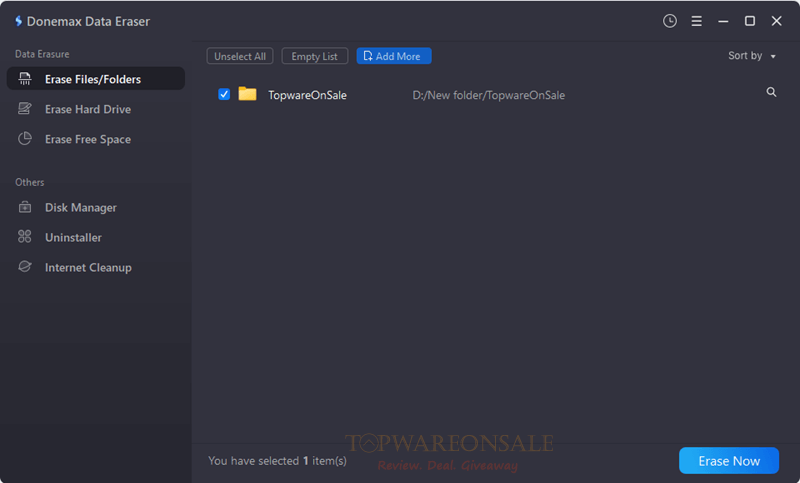Uncheck the TopwareOnSale folder checkbox
The width and height of the screenshot is (800, 483).
224,94
